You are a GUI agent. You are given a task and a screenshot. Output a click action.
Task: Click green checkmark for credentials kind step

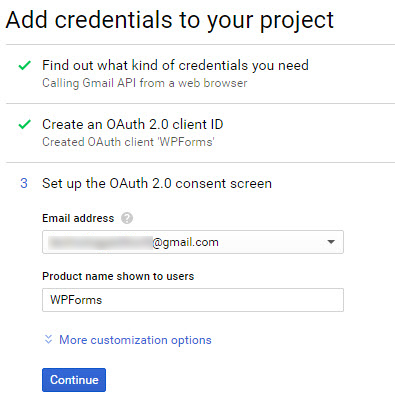(25, 65)
